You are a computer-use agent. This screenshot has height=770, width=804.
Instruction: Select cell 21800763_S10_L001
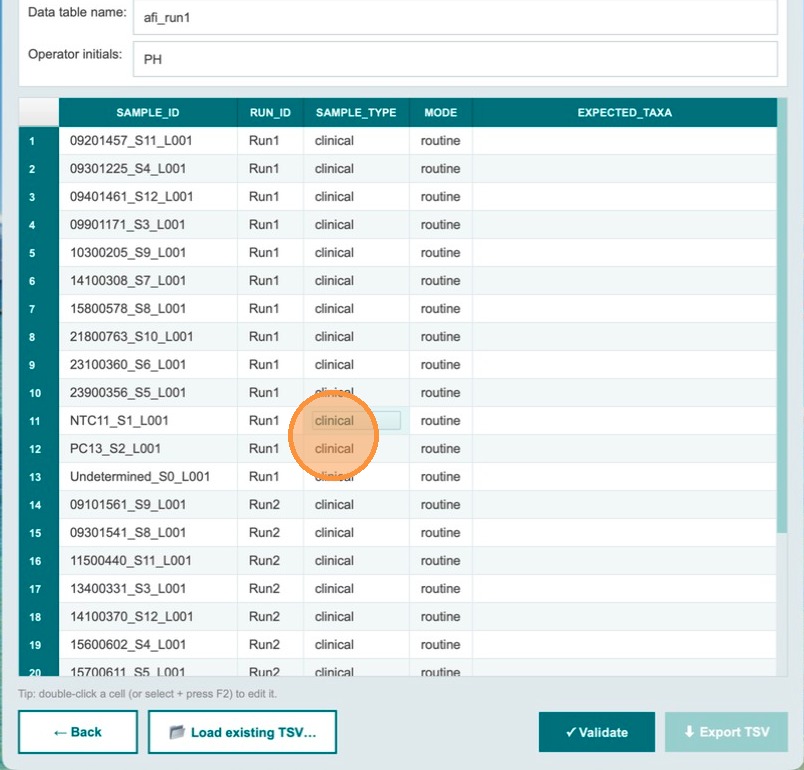point(148,337)
